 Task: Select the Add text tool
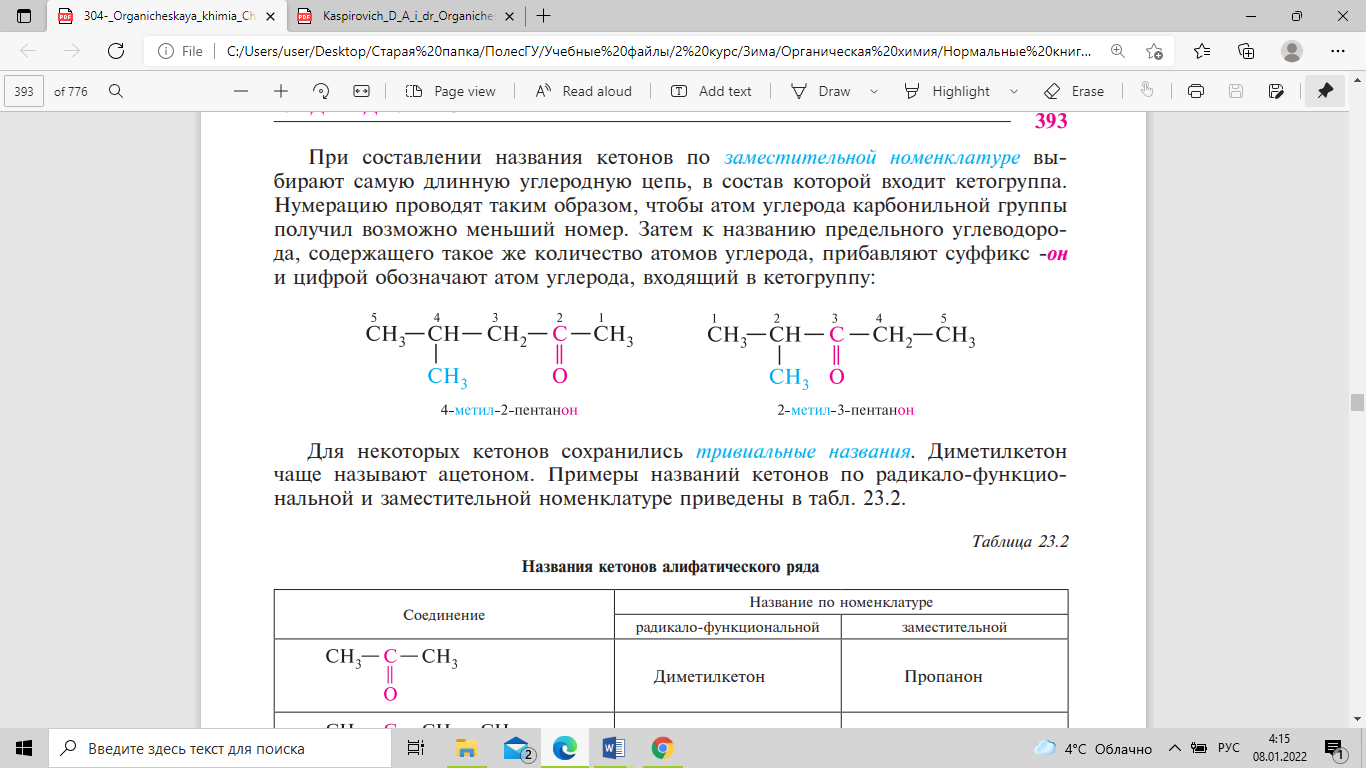pyautogui.click(x=711, y=91)
